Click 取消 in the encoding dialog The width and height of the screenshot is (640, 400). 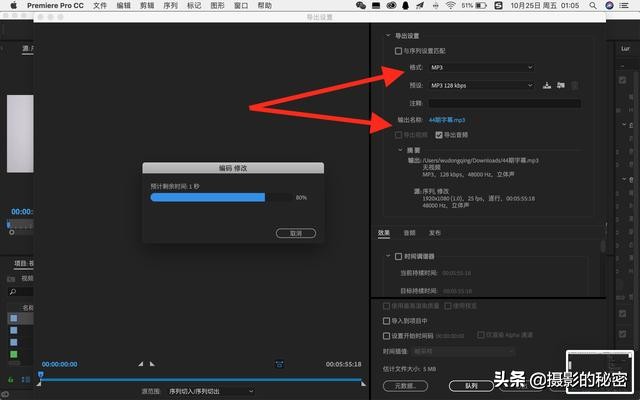(x=296, y=233)
